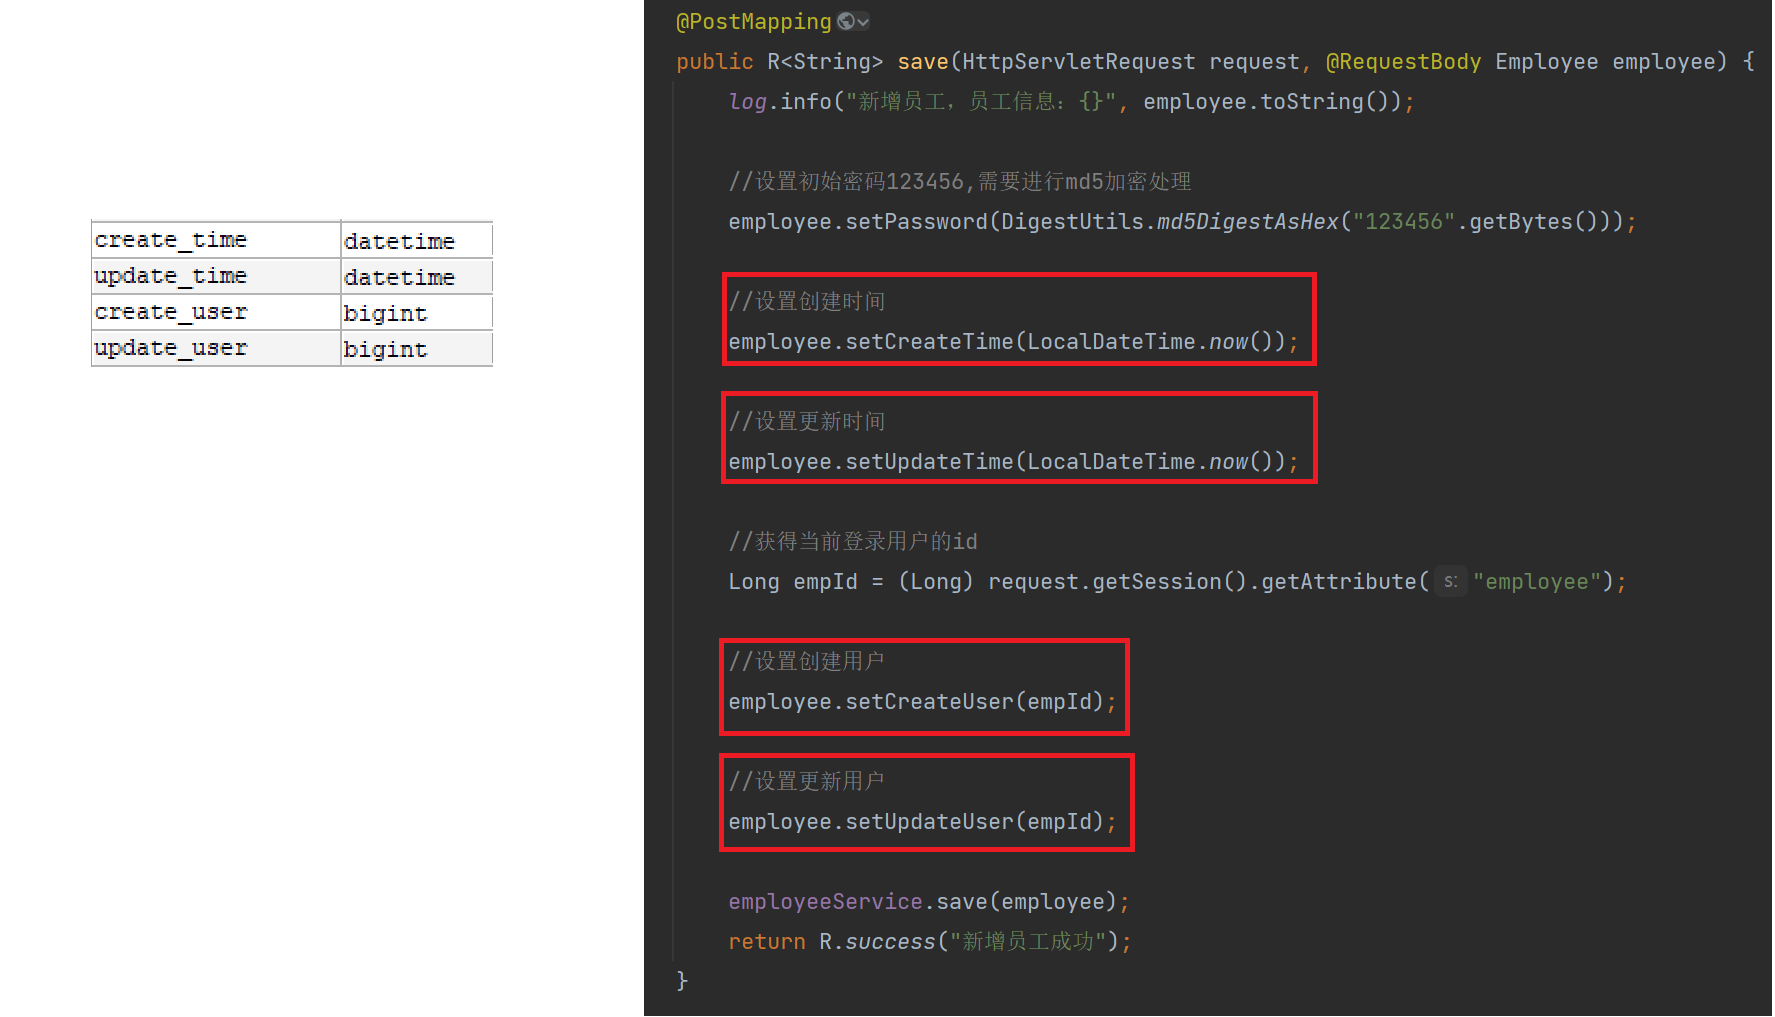
Task: Click the 's:' parameter hint before "employee"
Action: pyautogui.click(x=1450, y=581)
